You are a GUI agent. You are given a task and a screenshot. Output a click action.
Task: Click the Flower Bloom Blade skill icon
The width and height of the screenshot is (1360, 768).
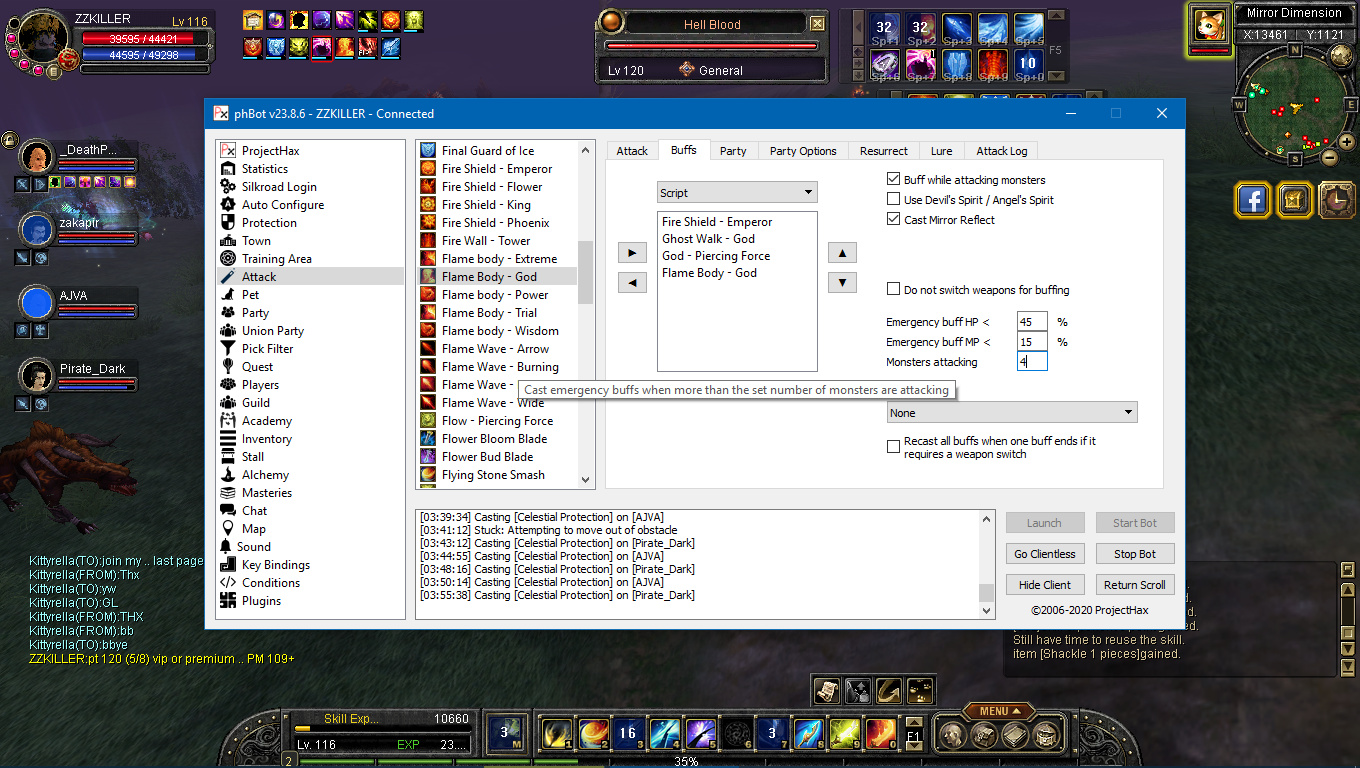click(427, 439)
